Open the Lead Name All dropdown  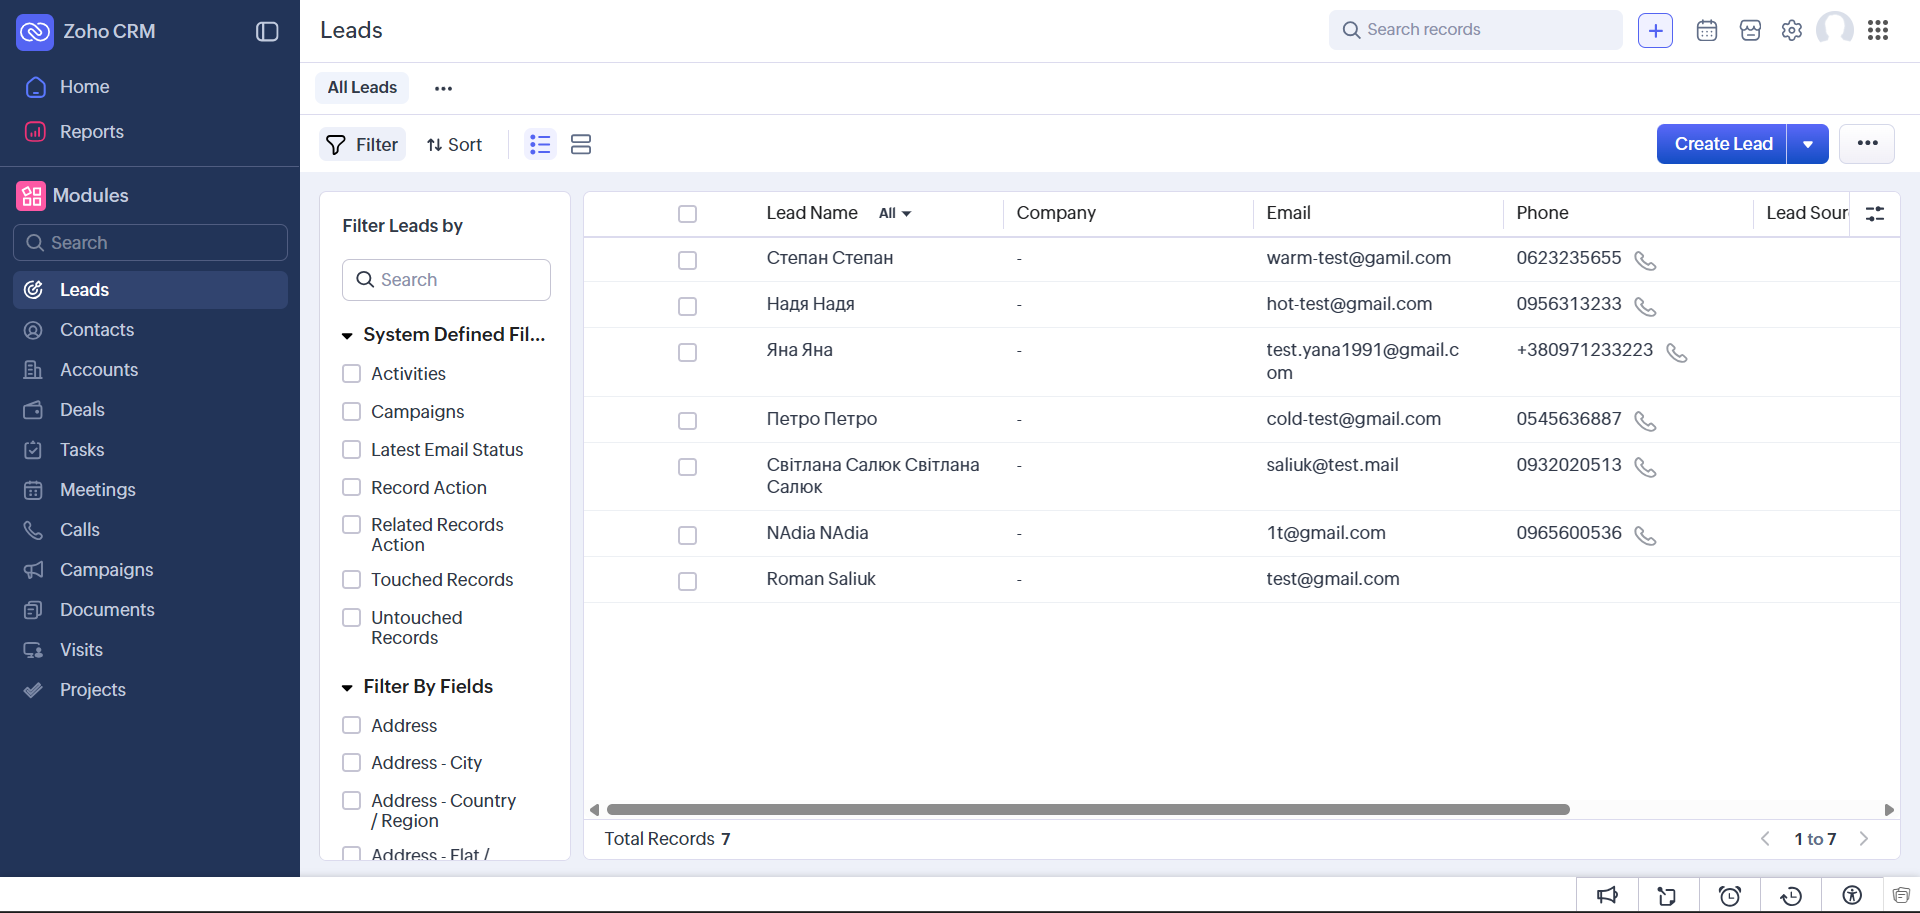(895, 213)
